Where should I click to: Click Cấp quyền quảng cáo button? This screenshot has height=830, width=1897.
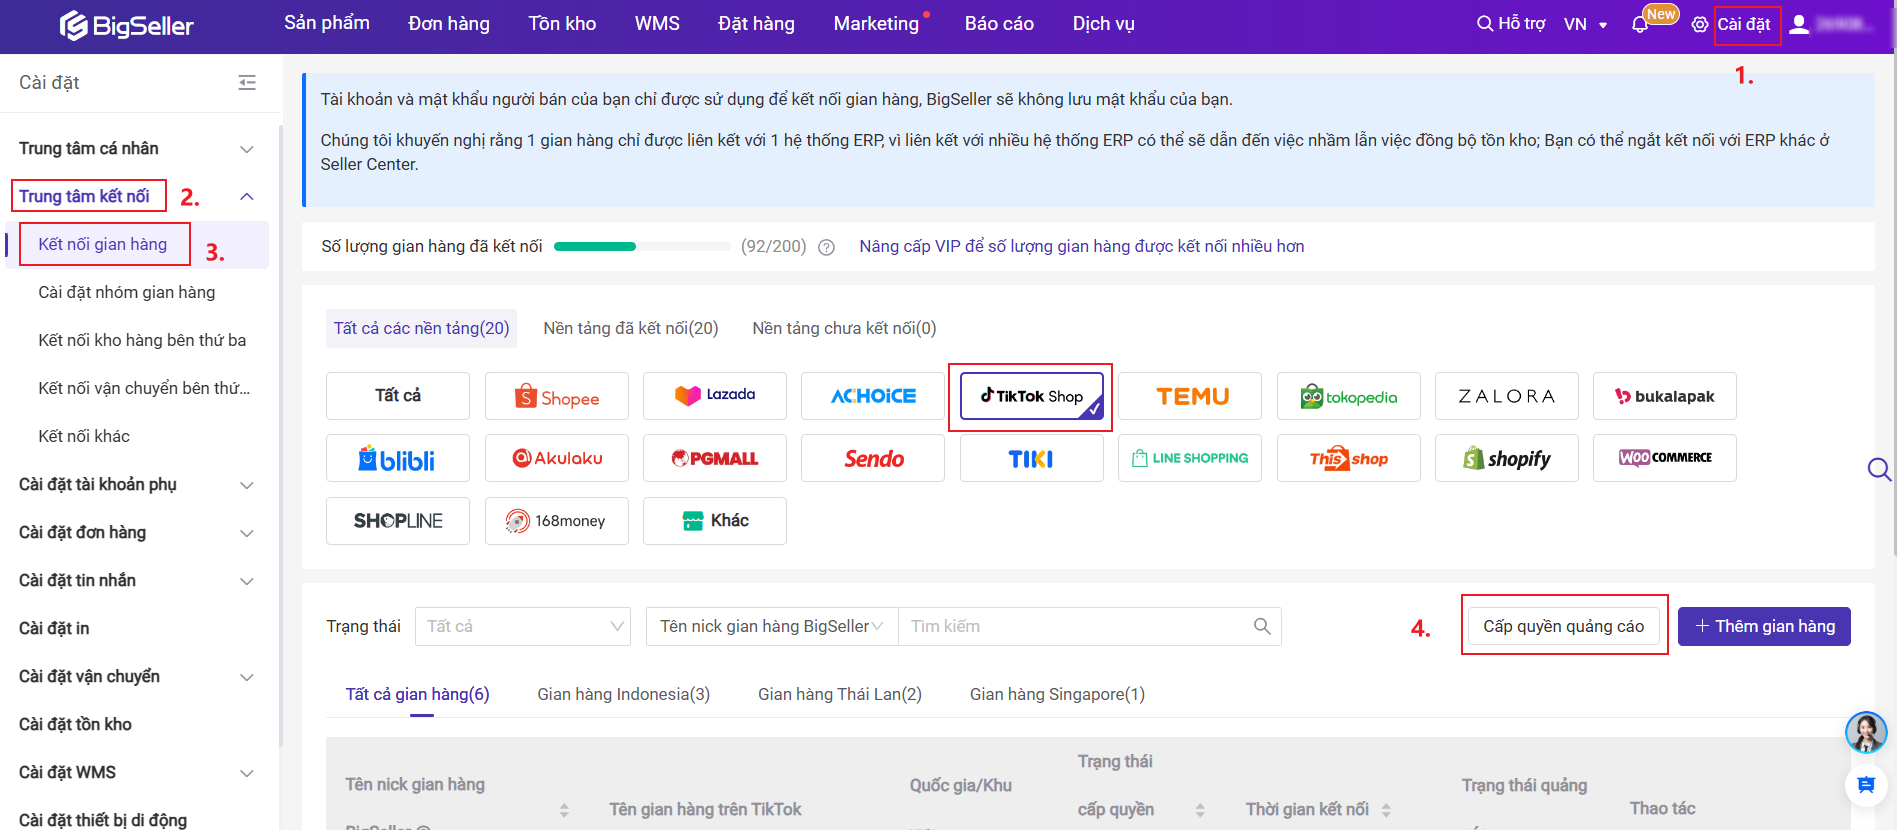[1564, 626]
